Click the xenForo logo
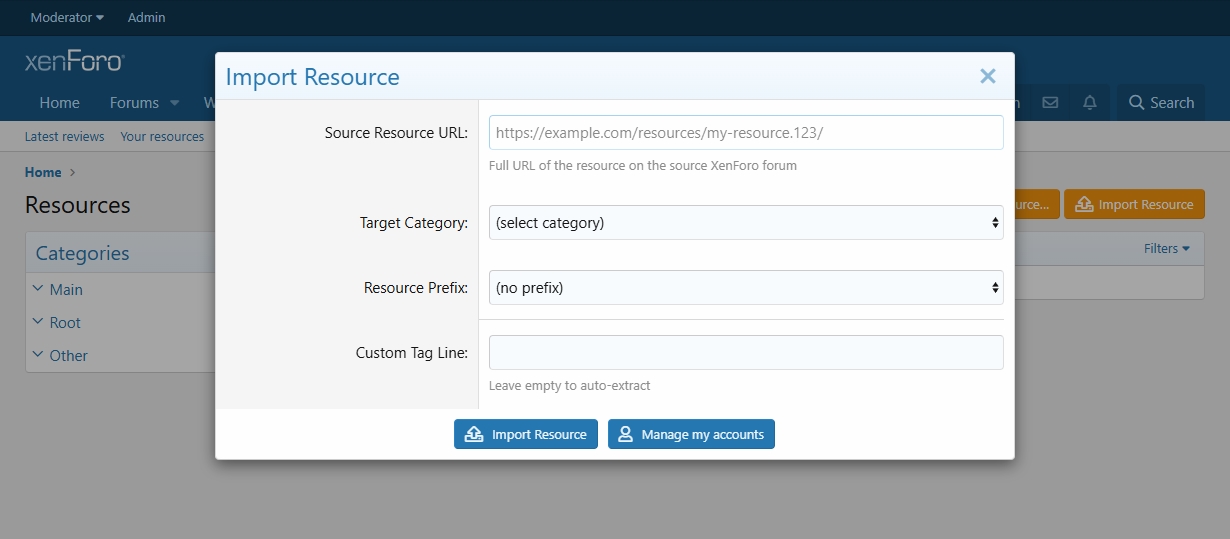The image size is (1230, 539). [x=74, y=62]
